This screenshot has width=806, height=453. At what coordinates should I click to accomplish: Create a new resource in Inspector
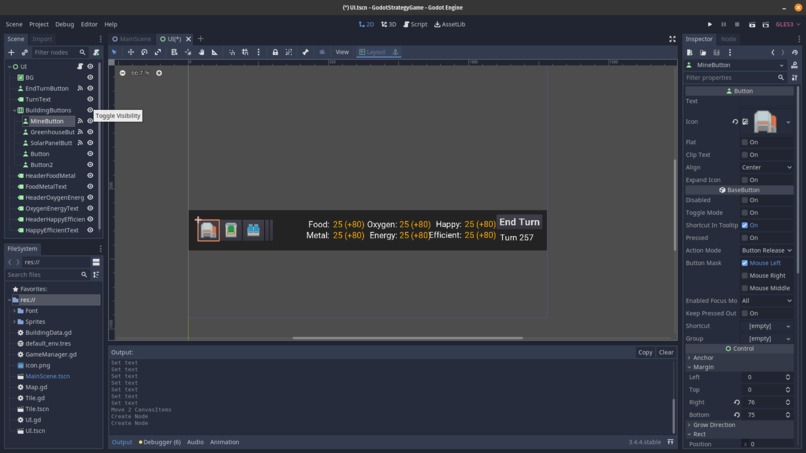pos(690,52)
